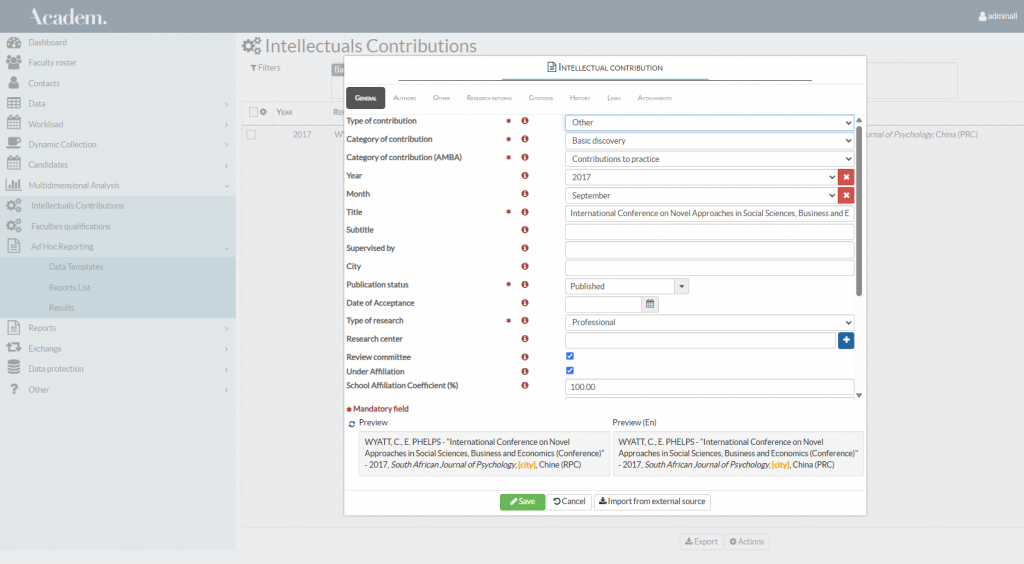
Task: Open the Type of contribution dropdown
Action: coord(709,123)
